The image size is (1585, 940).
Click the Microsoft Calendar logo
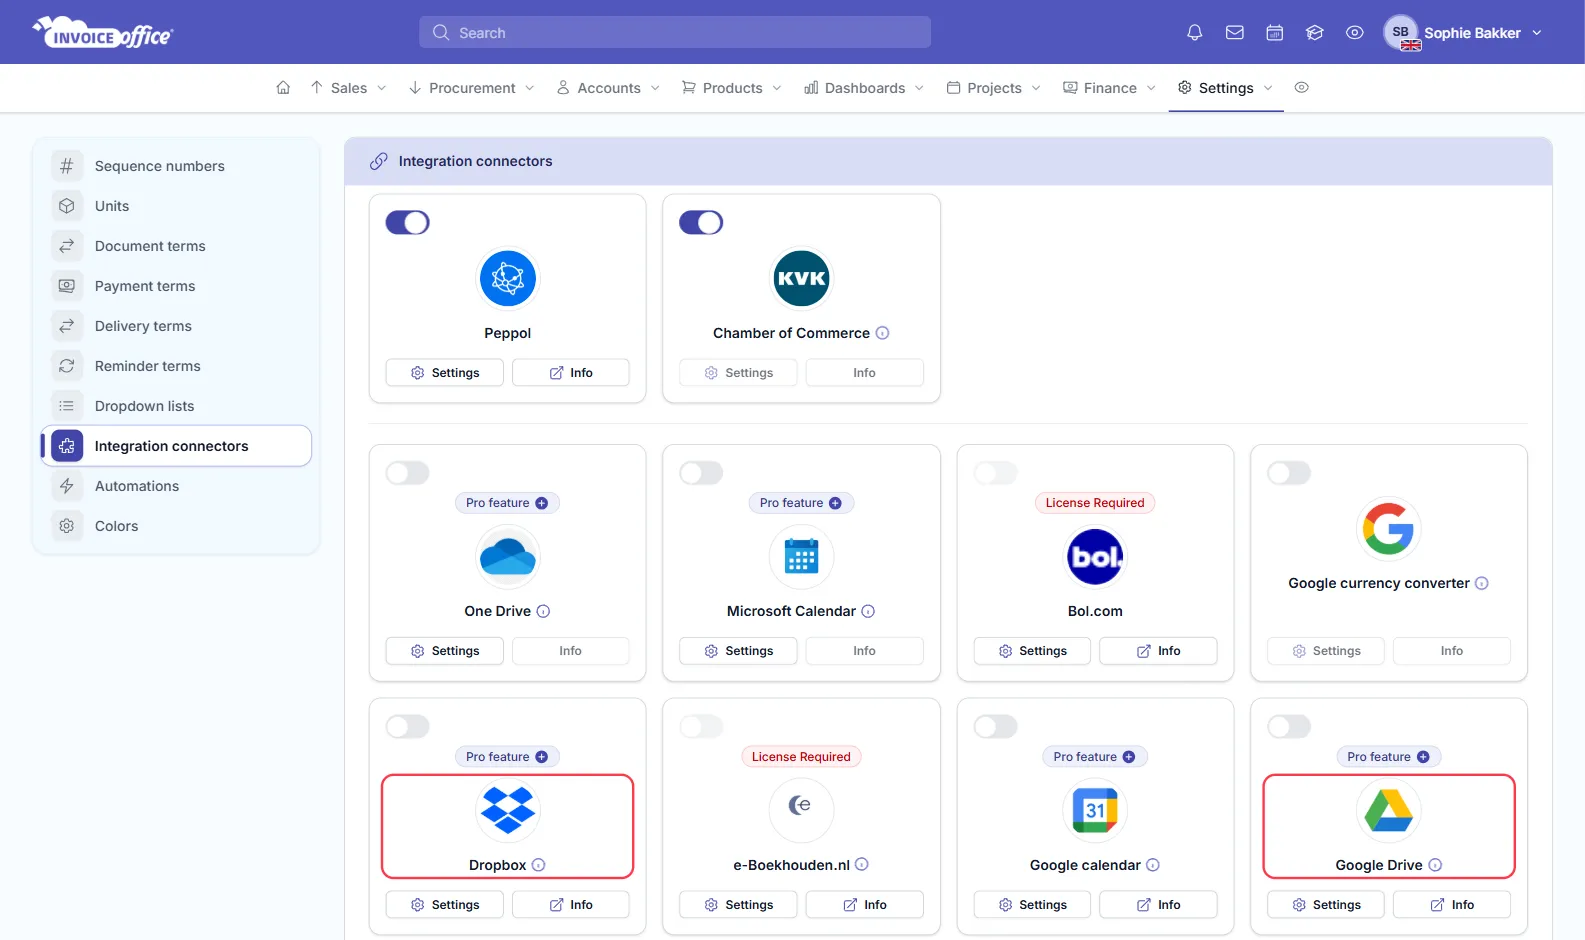click(802, 556)
